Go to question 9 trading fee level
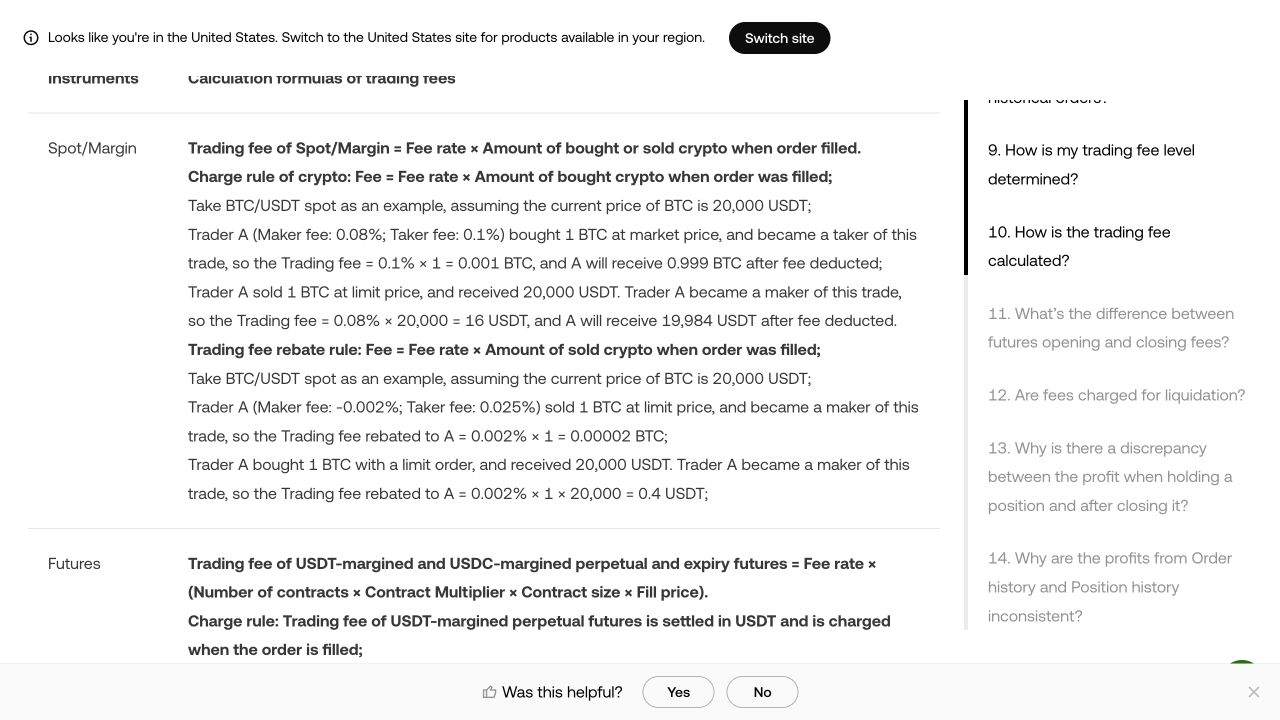1280x720 pixels. point(1091,164)
